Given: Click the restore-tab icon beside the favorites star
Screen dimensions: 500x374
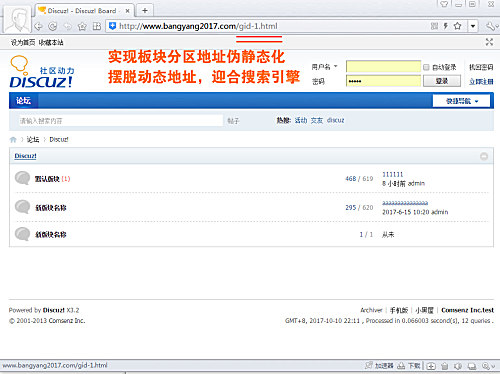Looking at the screenshot, I should 97,26.
